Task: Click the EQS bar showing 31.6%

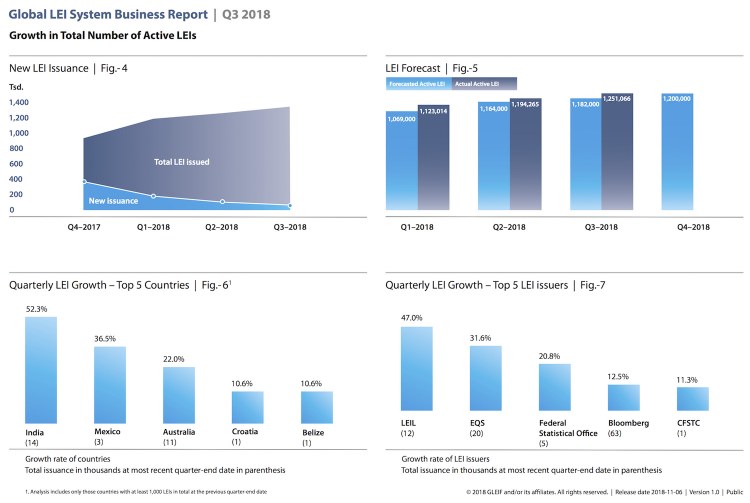Action: (x=485, y=379)
